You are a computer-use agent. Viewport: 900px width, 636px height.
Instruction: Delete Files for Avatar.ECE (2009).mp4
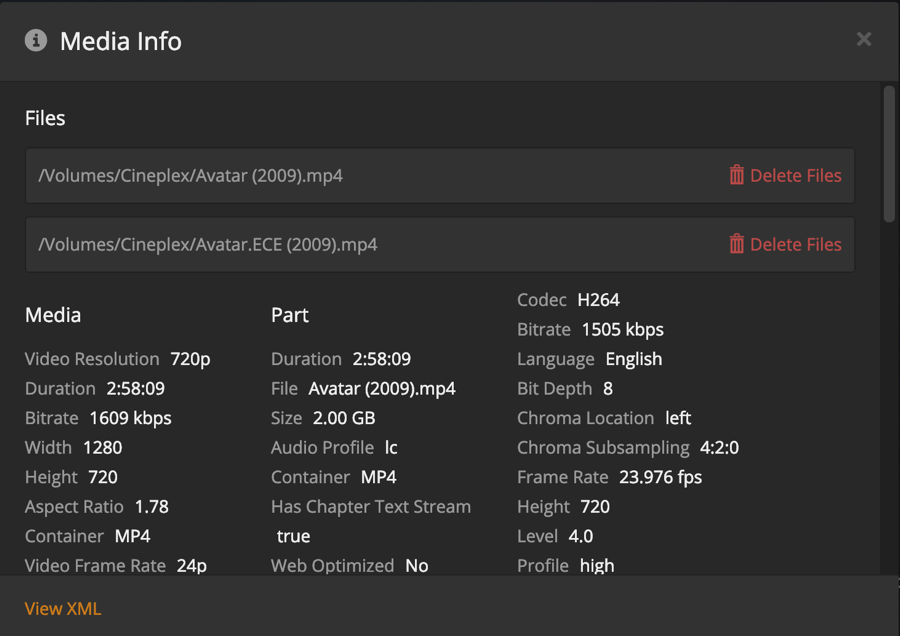click(785, 244)
